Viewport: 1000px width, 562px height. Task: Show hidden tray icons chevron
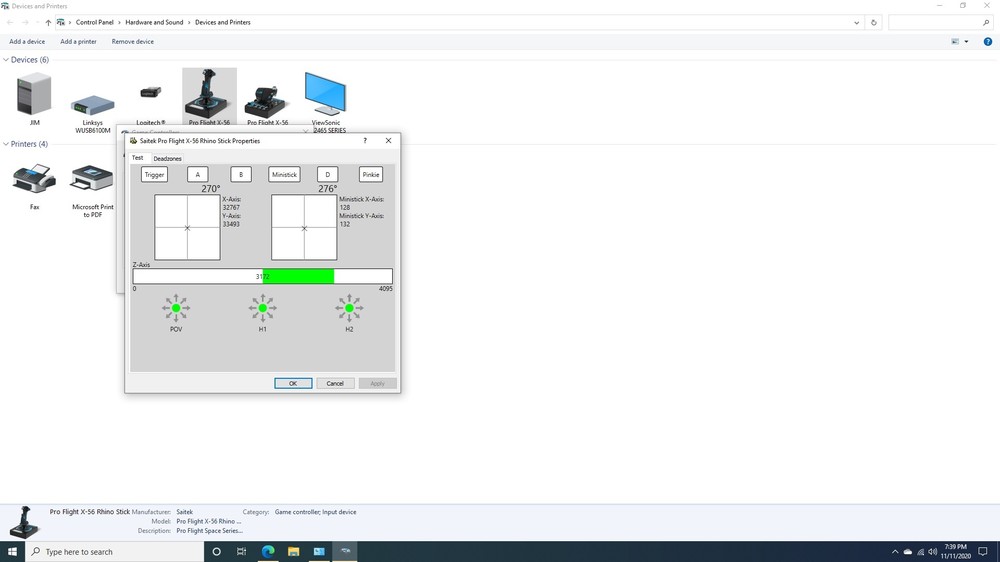click(x=895, y=552)
